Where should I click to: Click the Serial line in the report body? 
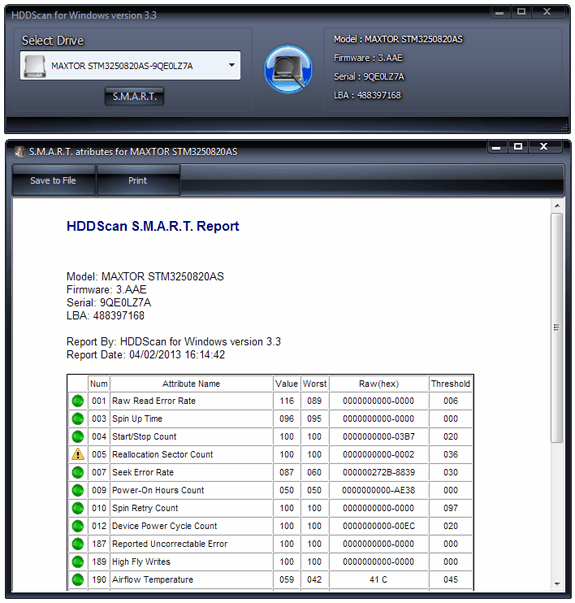pos(109,303)
